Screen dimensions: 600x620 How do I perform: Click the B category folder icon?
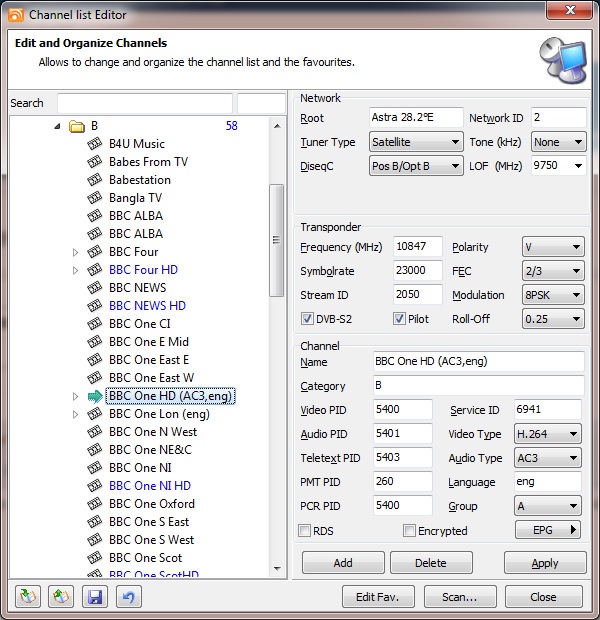[x=77, y=126]
